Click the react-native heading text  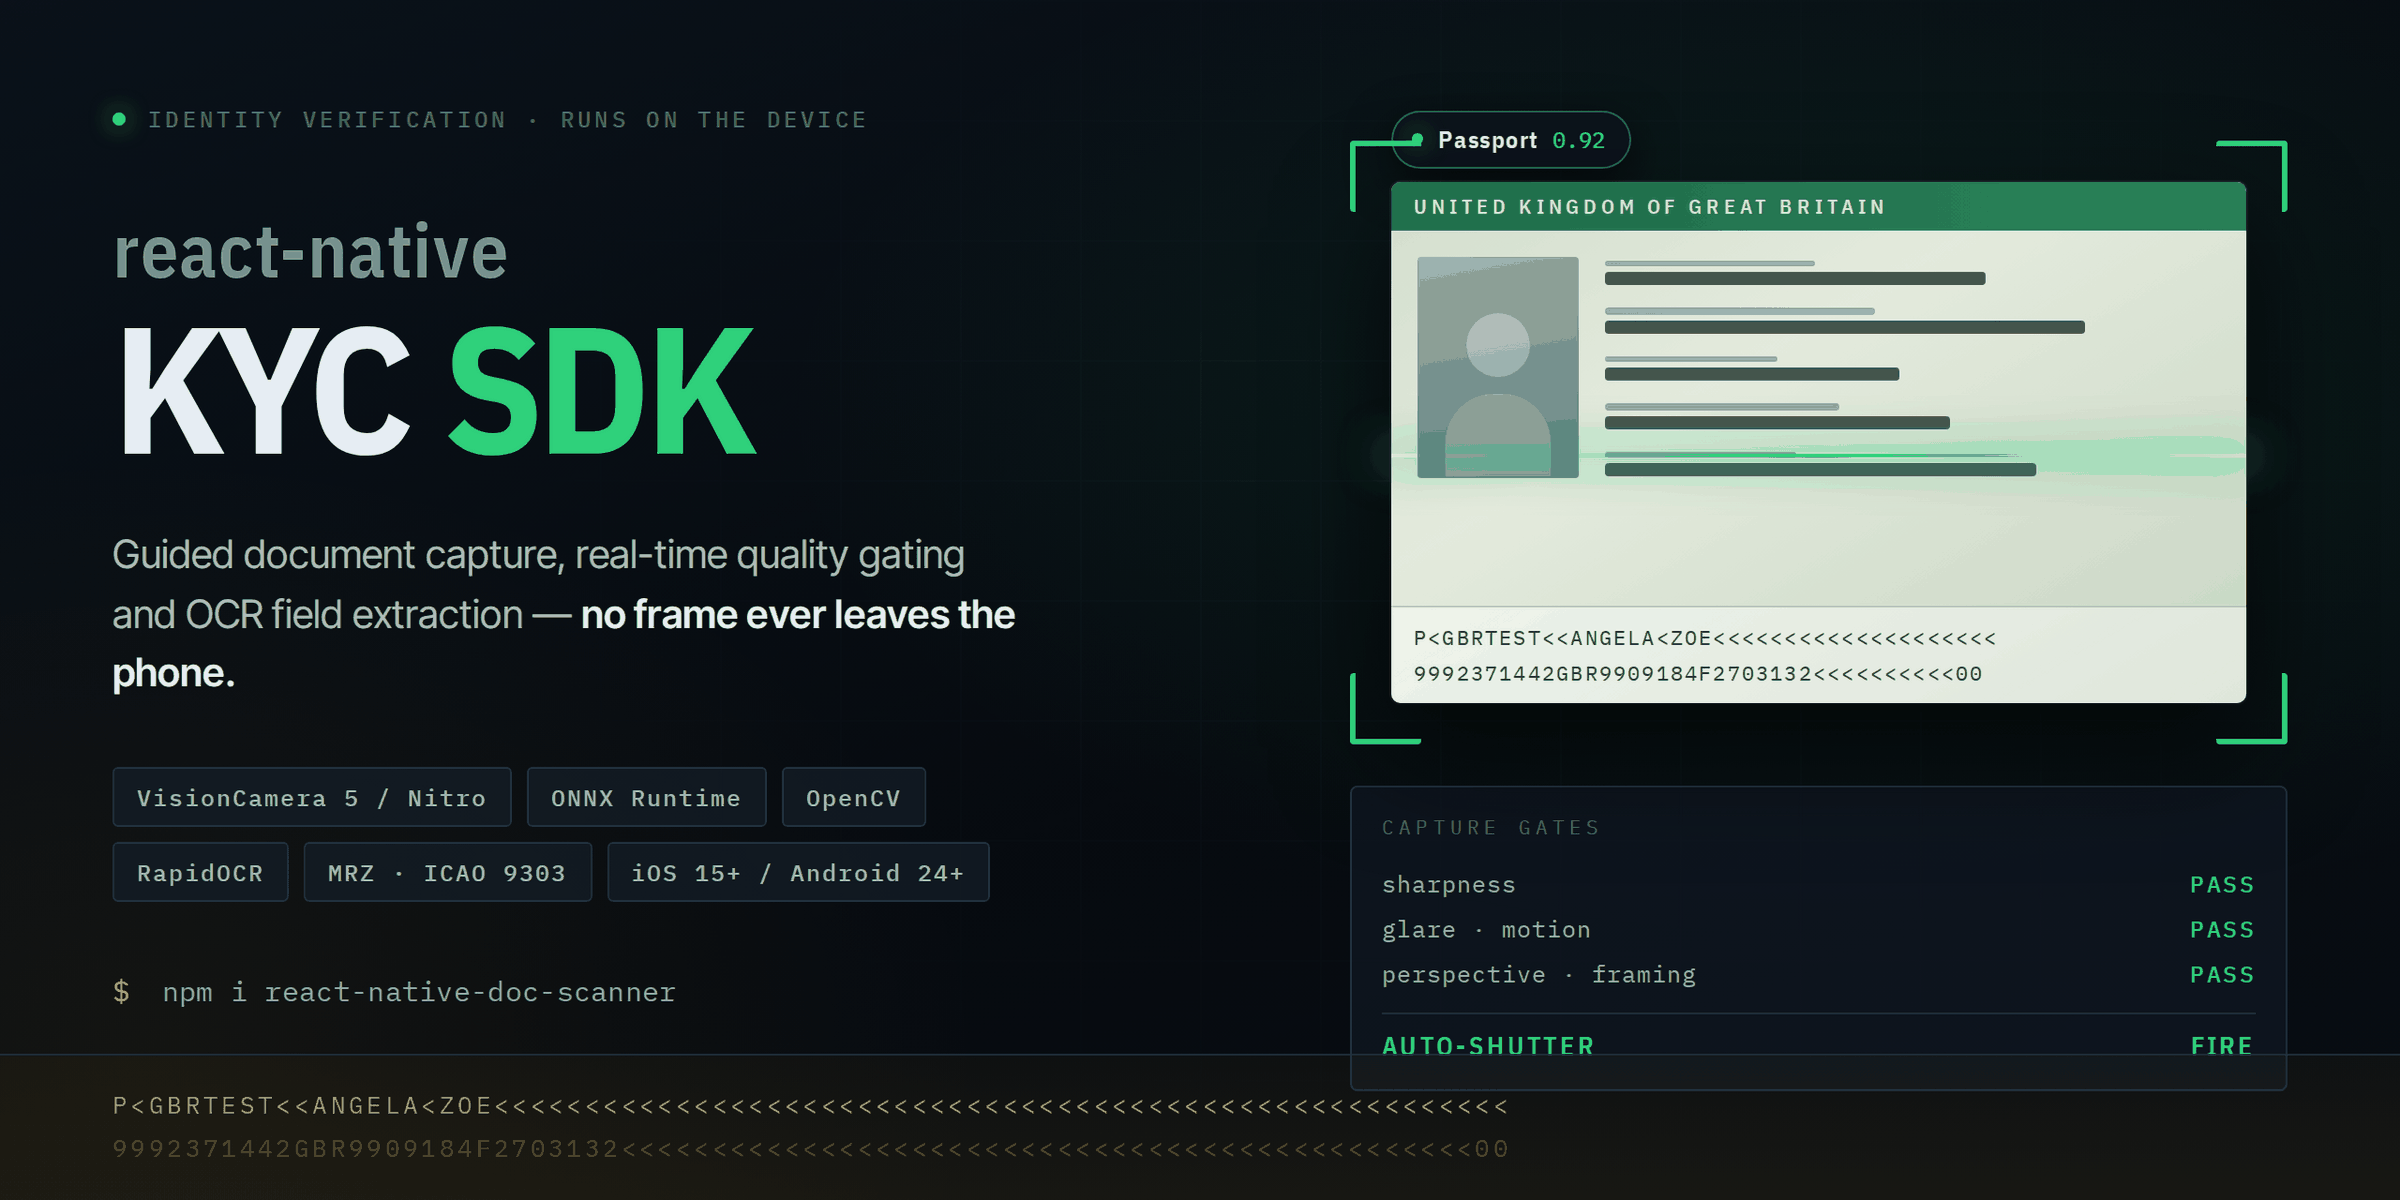[310, 251]
